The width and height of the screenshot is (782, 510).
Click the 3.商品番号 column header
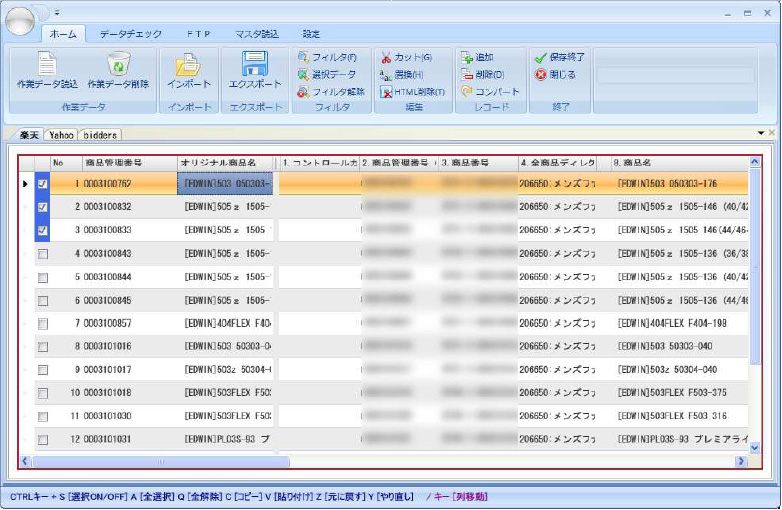478,163
